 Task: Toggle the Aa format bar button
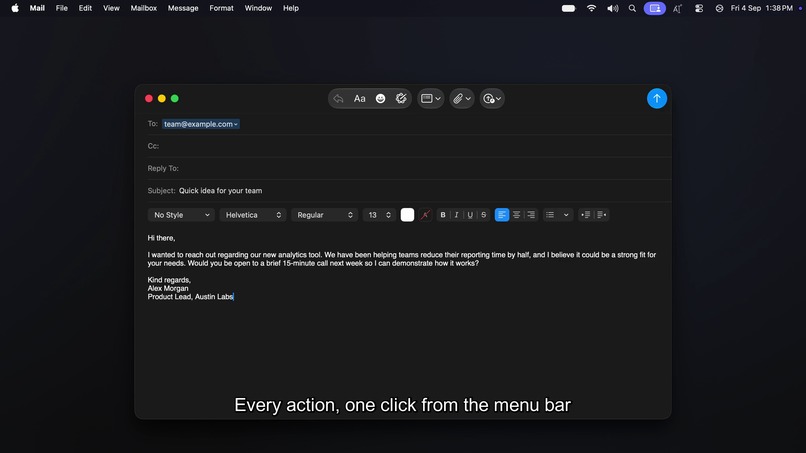coord(359,99)
